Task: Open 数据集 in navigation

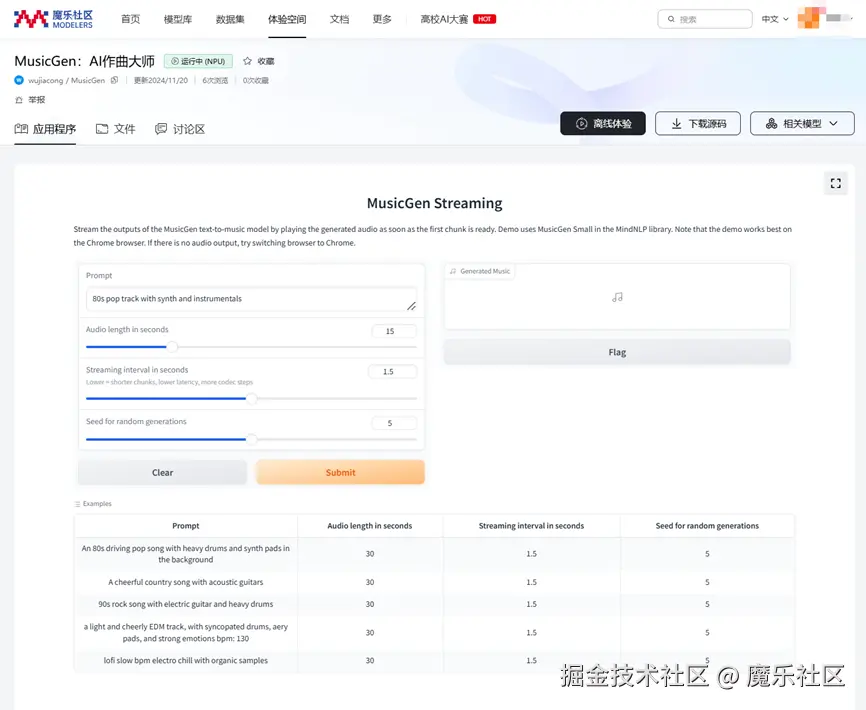Action: tap(230, 19)
